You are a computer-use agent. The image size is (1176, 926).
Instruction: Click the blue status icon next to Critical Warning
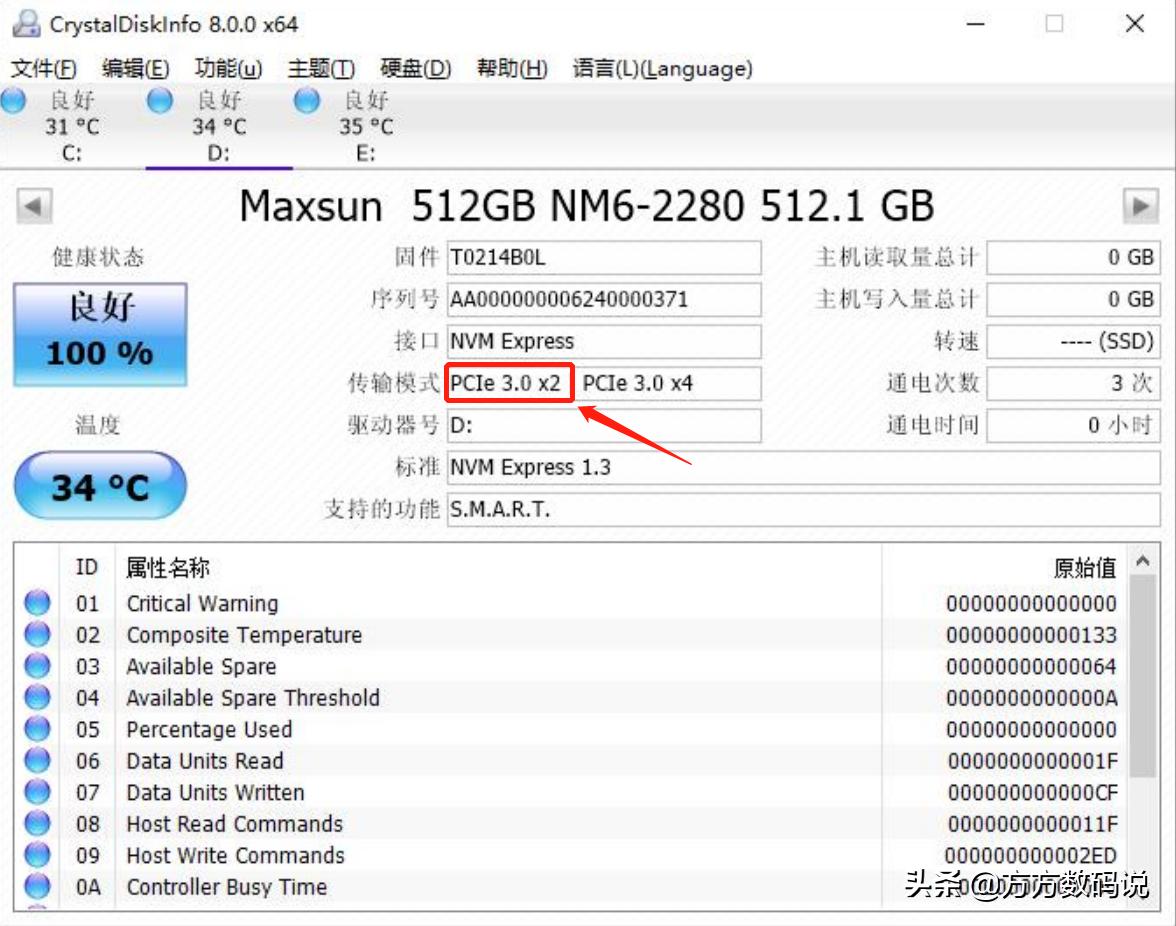pos(36,603)
